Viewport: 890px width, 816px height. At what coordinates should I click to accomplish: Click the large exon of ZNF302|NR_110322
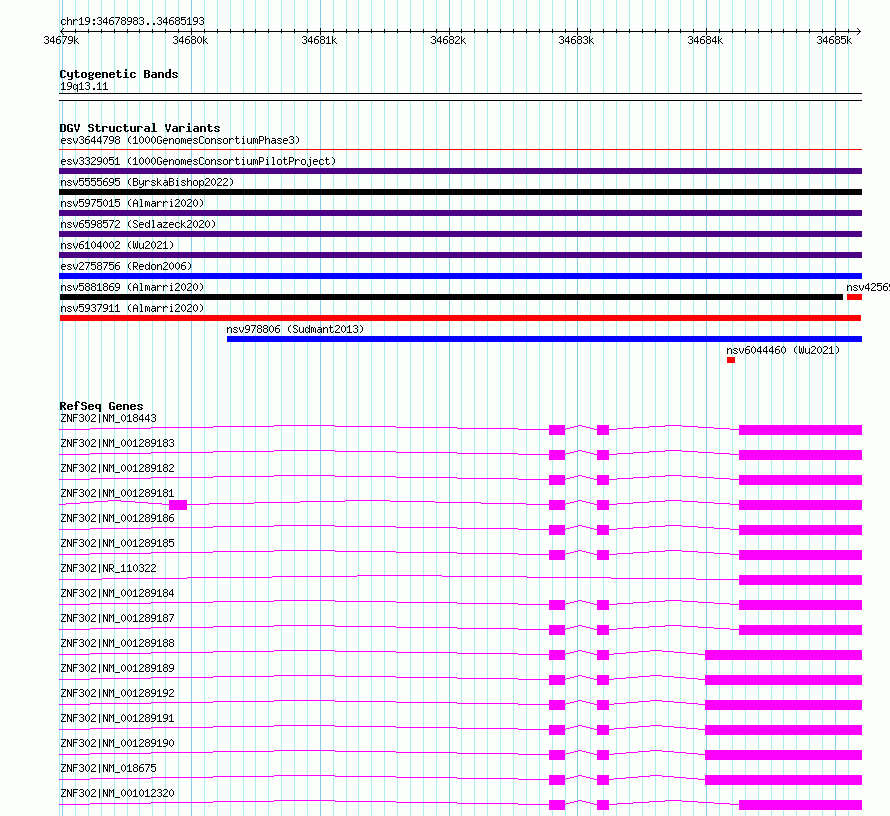click(800, 580)
